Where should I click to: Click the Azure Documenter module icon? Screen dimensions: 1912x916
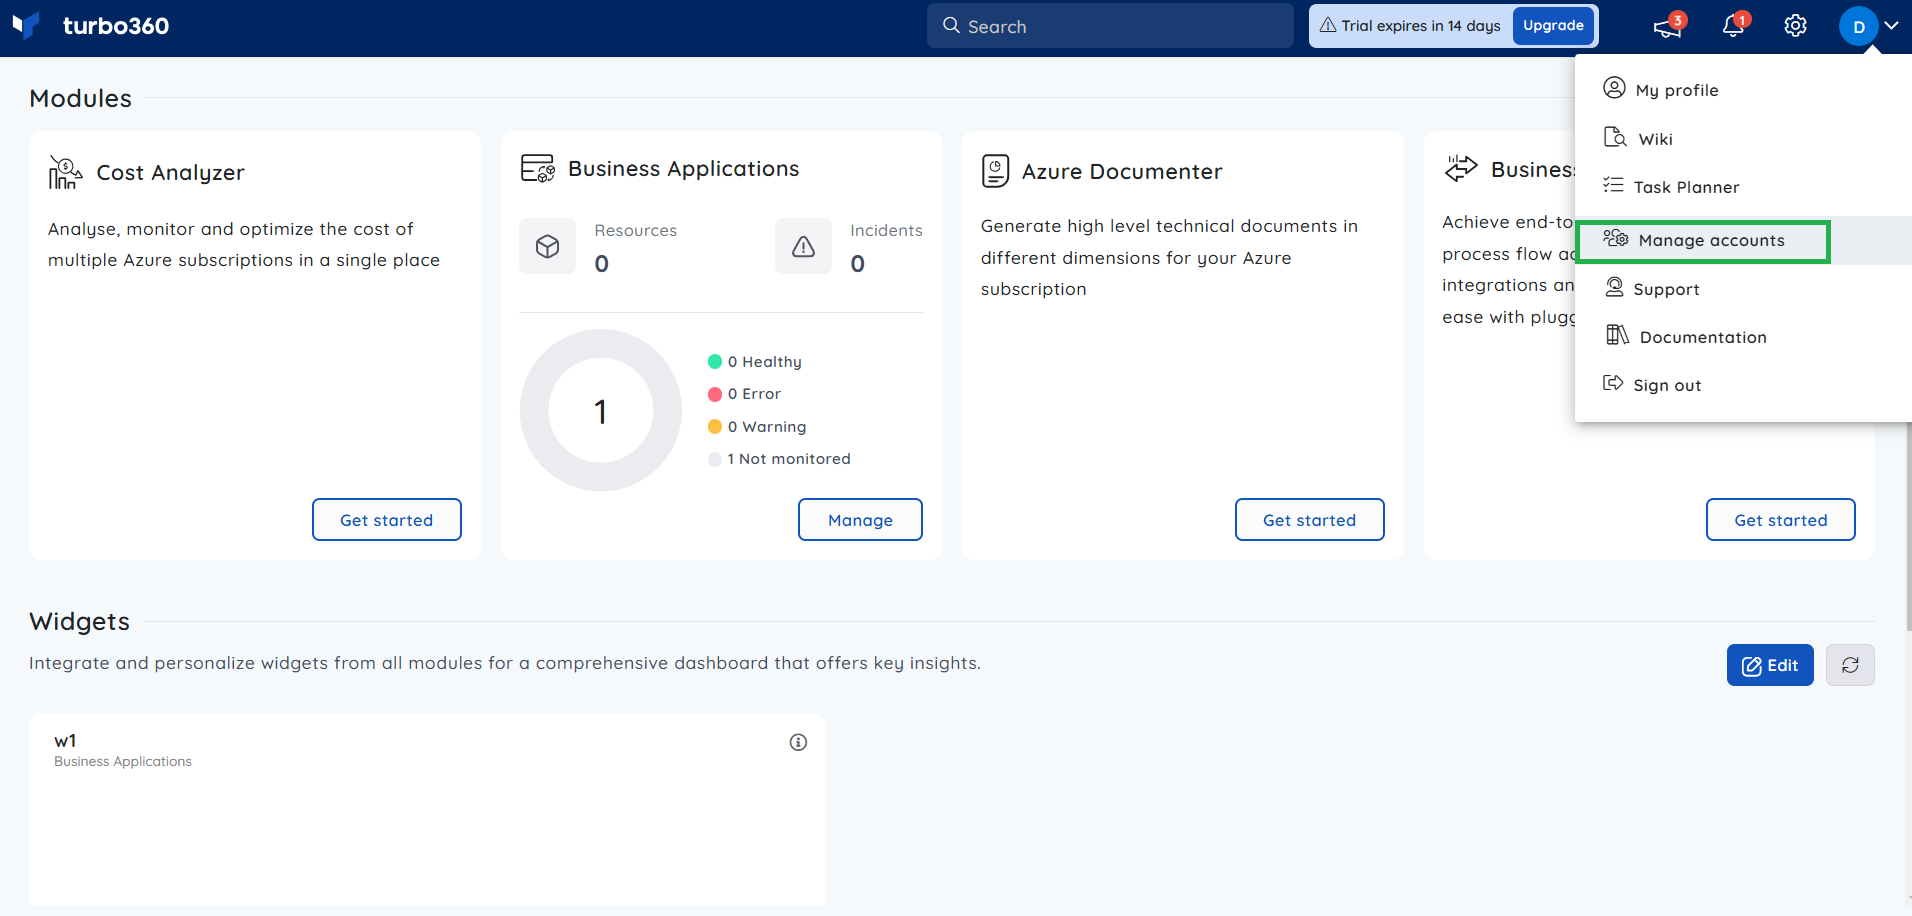click(995, 171)
